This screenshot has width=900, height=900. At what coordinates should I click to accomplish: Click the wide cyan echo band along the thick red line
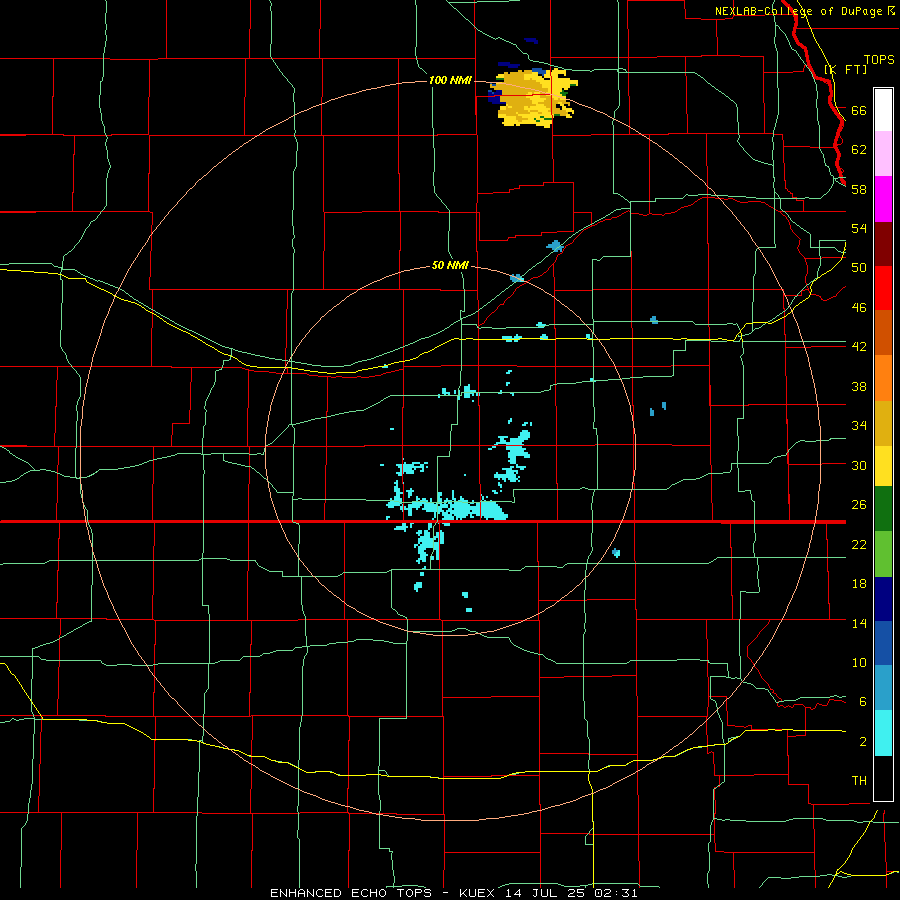click(x=448, y=507)
